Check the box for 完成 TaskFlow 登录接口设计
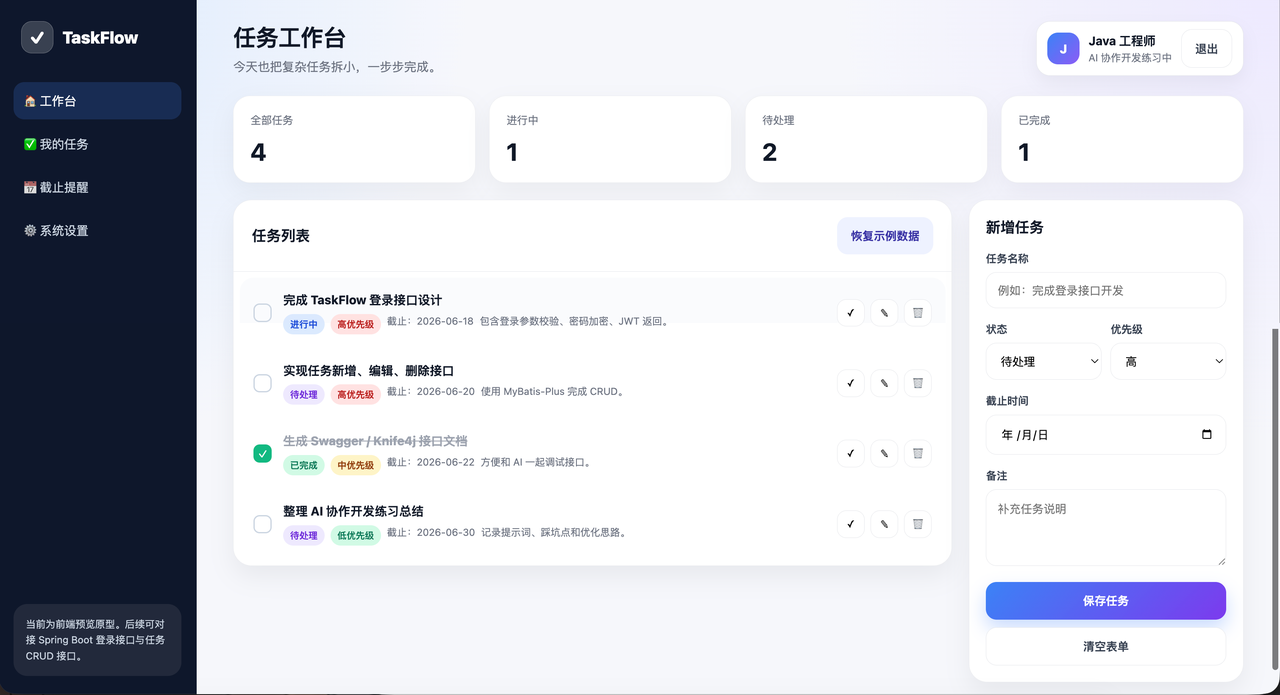 coord(262,313)
